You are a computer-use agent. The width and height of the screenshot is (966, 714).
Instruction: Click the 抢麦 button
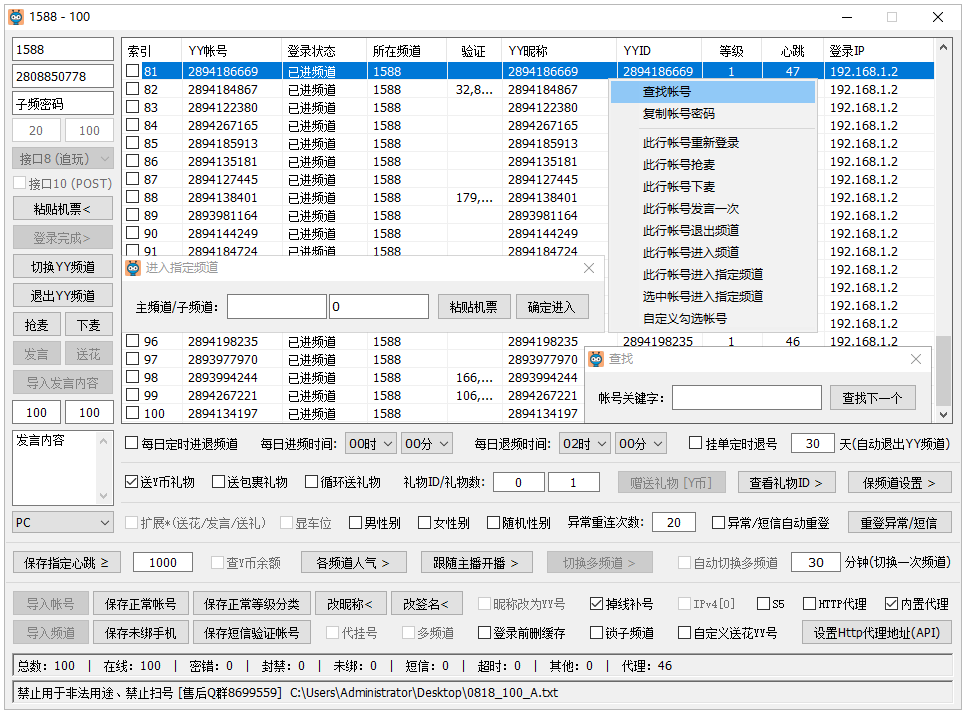click(36, 325)
